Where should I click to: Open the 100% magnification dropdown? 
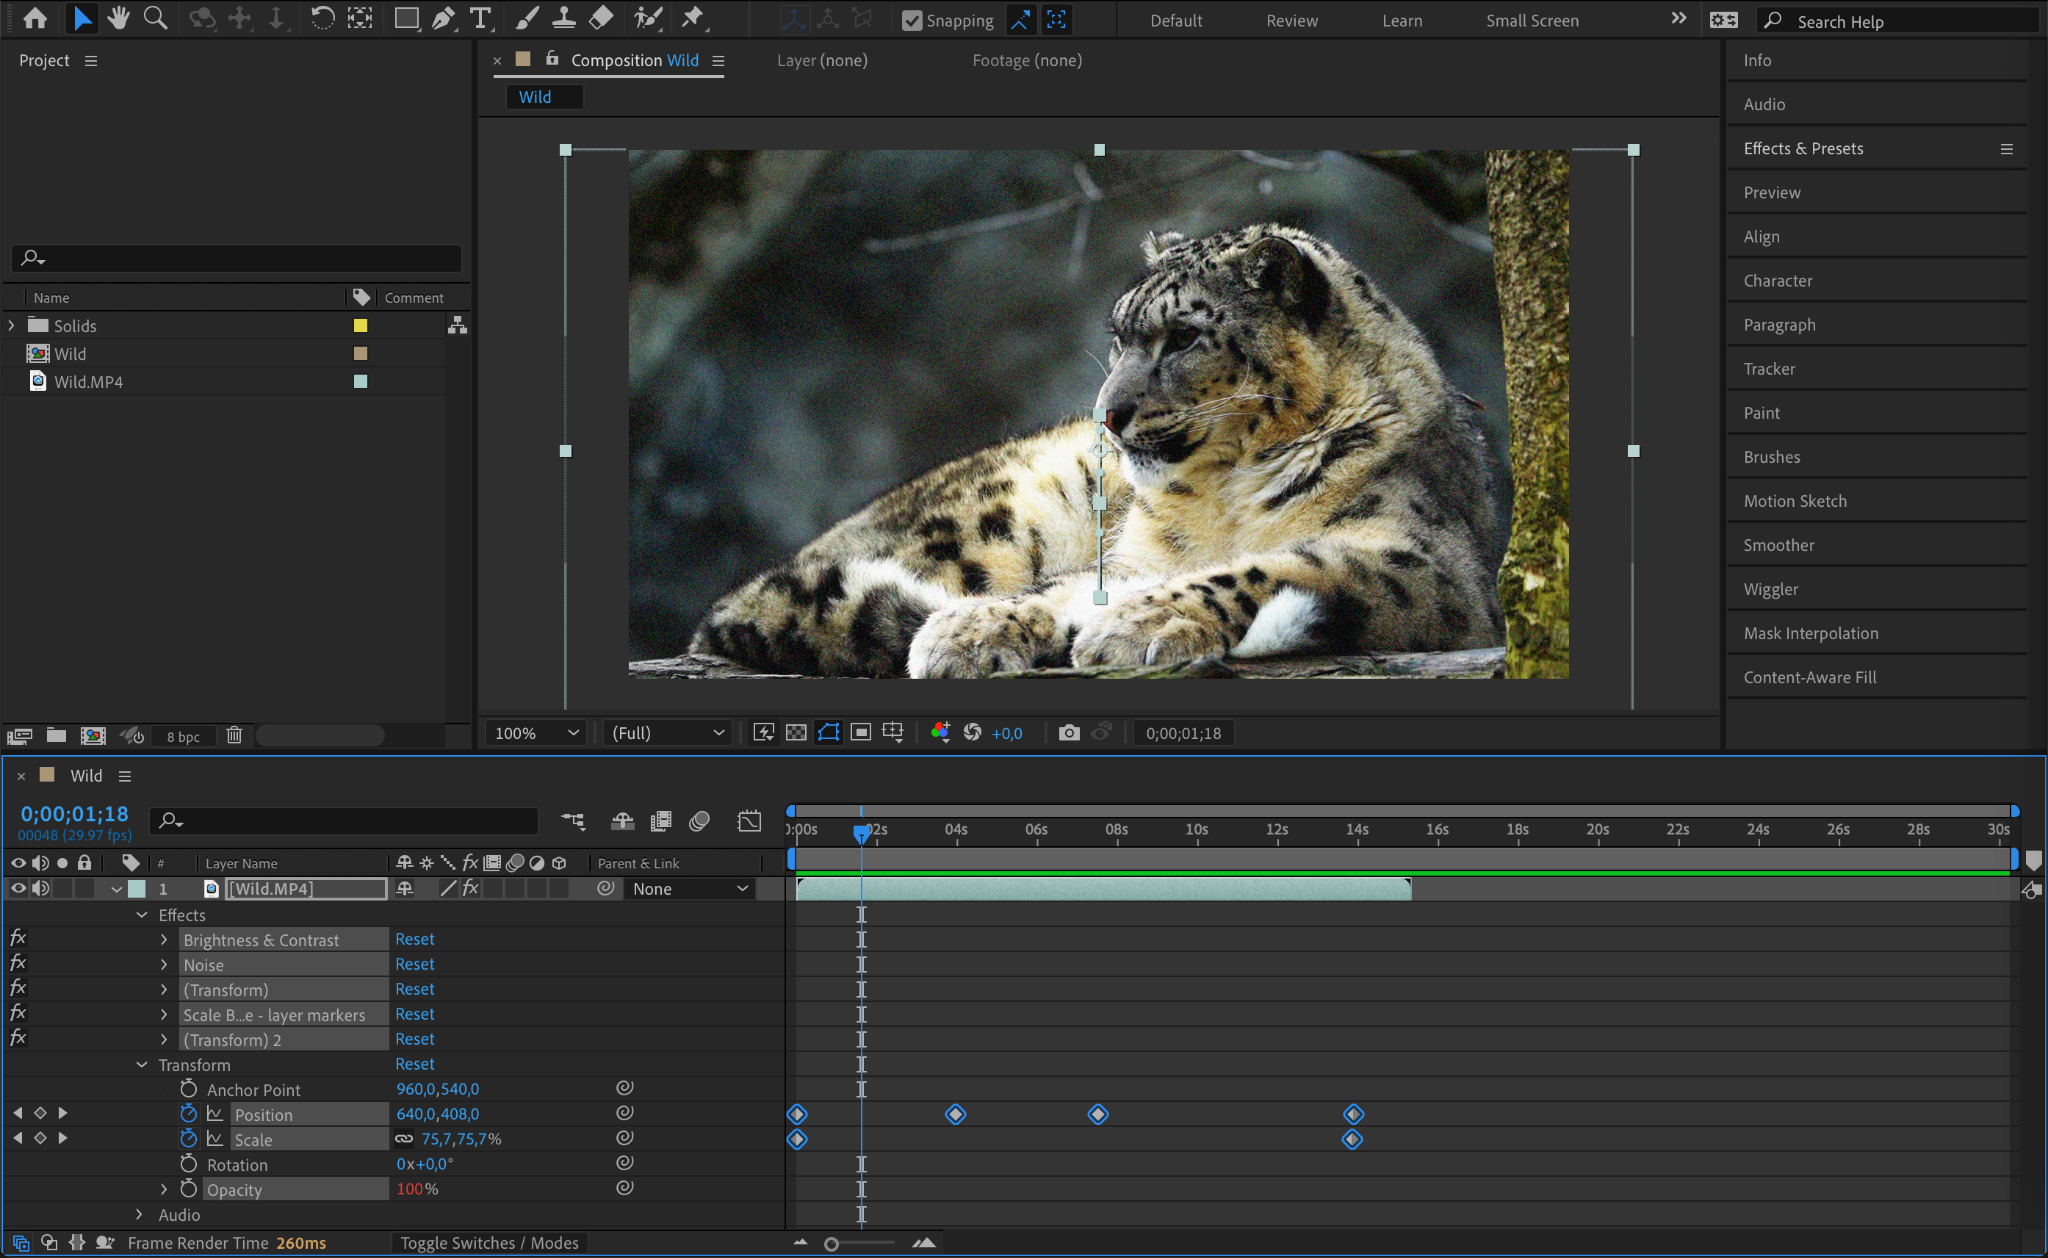pos(537,733)
